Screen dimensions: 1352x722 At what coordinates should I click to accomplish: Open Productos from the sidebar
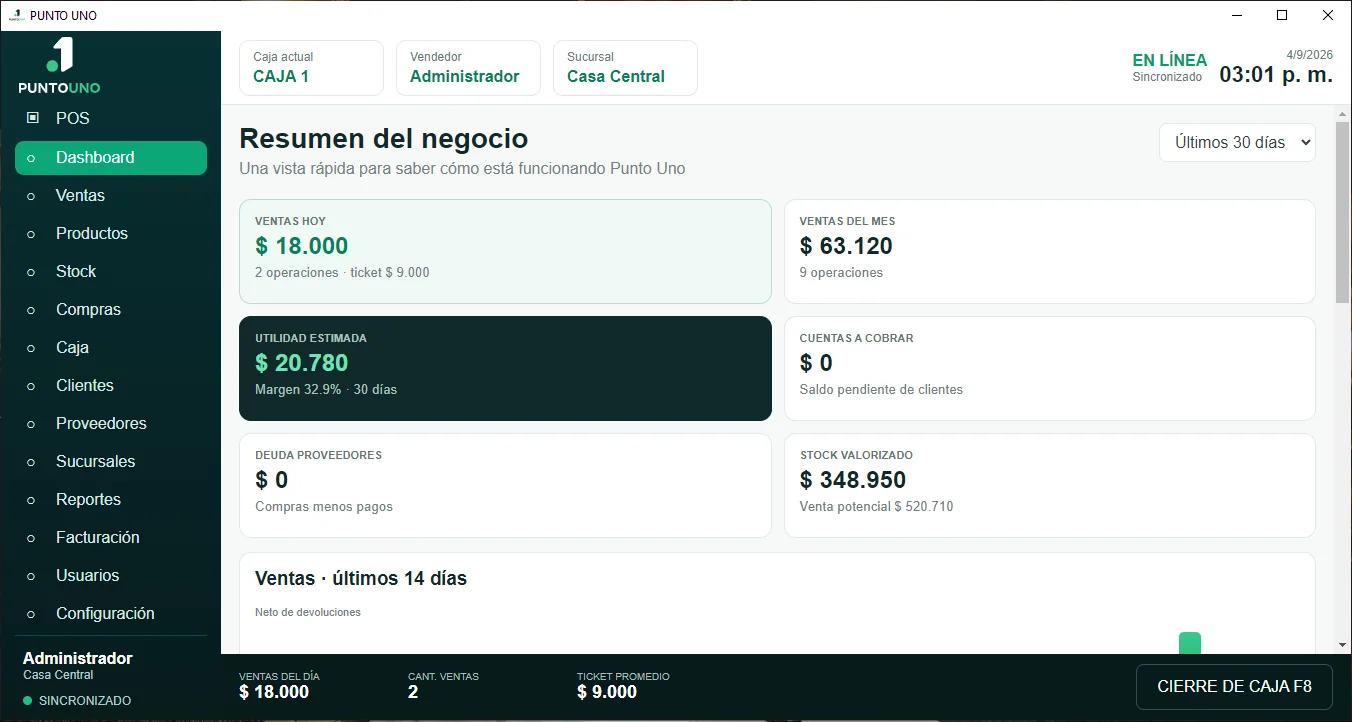click(111, 234)
